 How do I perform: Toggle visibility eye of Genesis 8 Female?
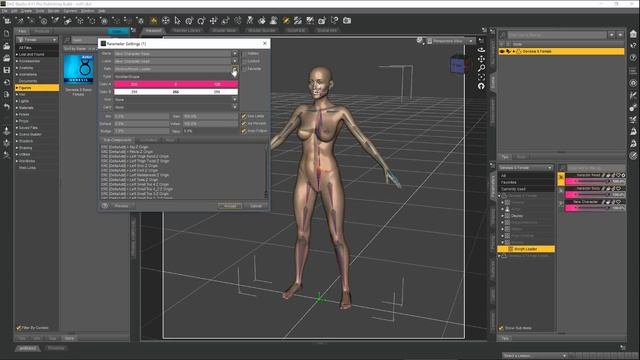click(502, 51)
